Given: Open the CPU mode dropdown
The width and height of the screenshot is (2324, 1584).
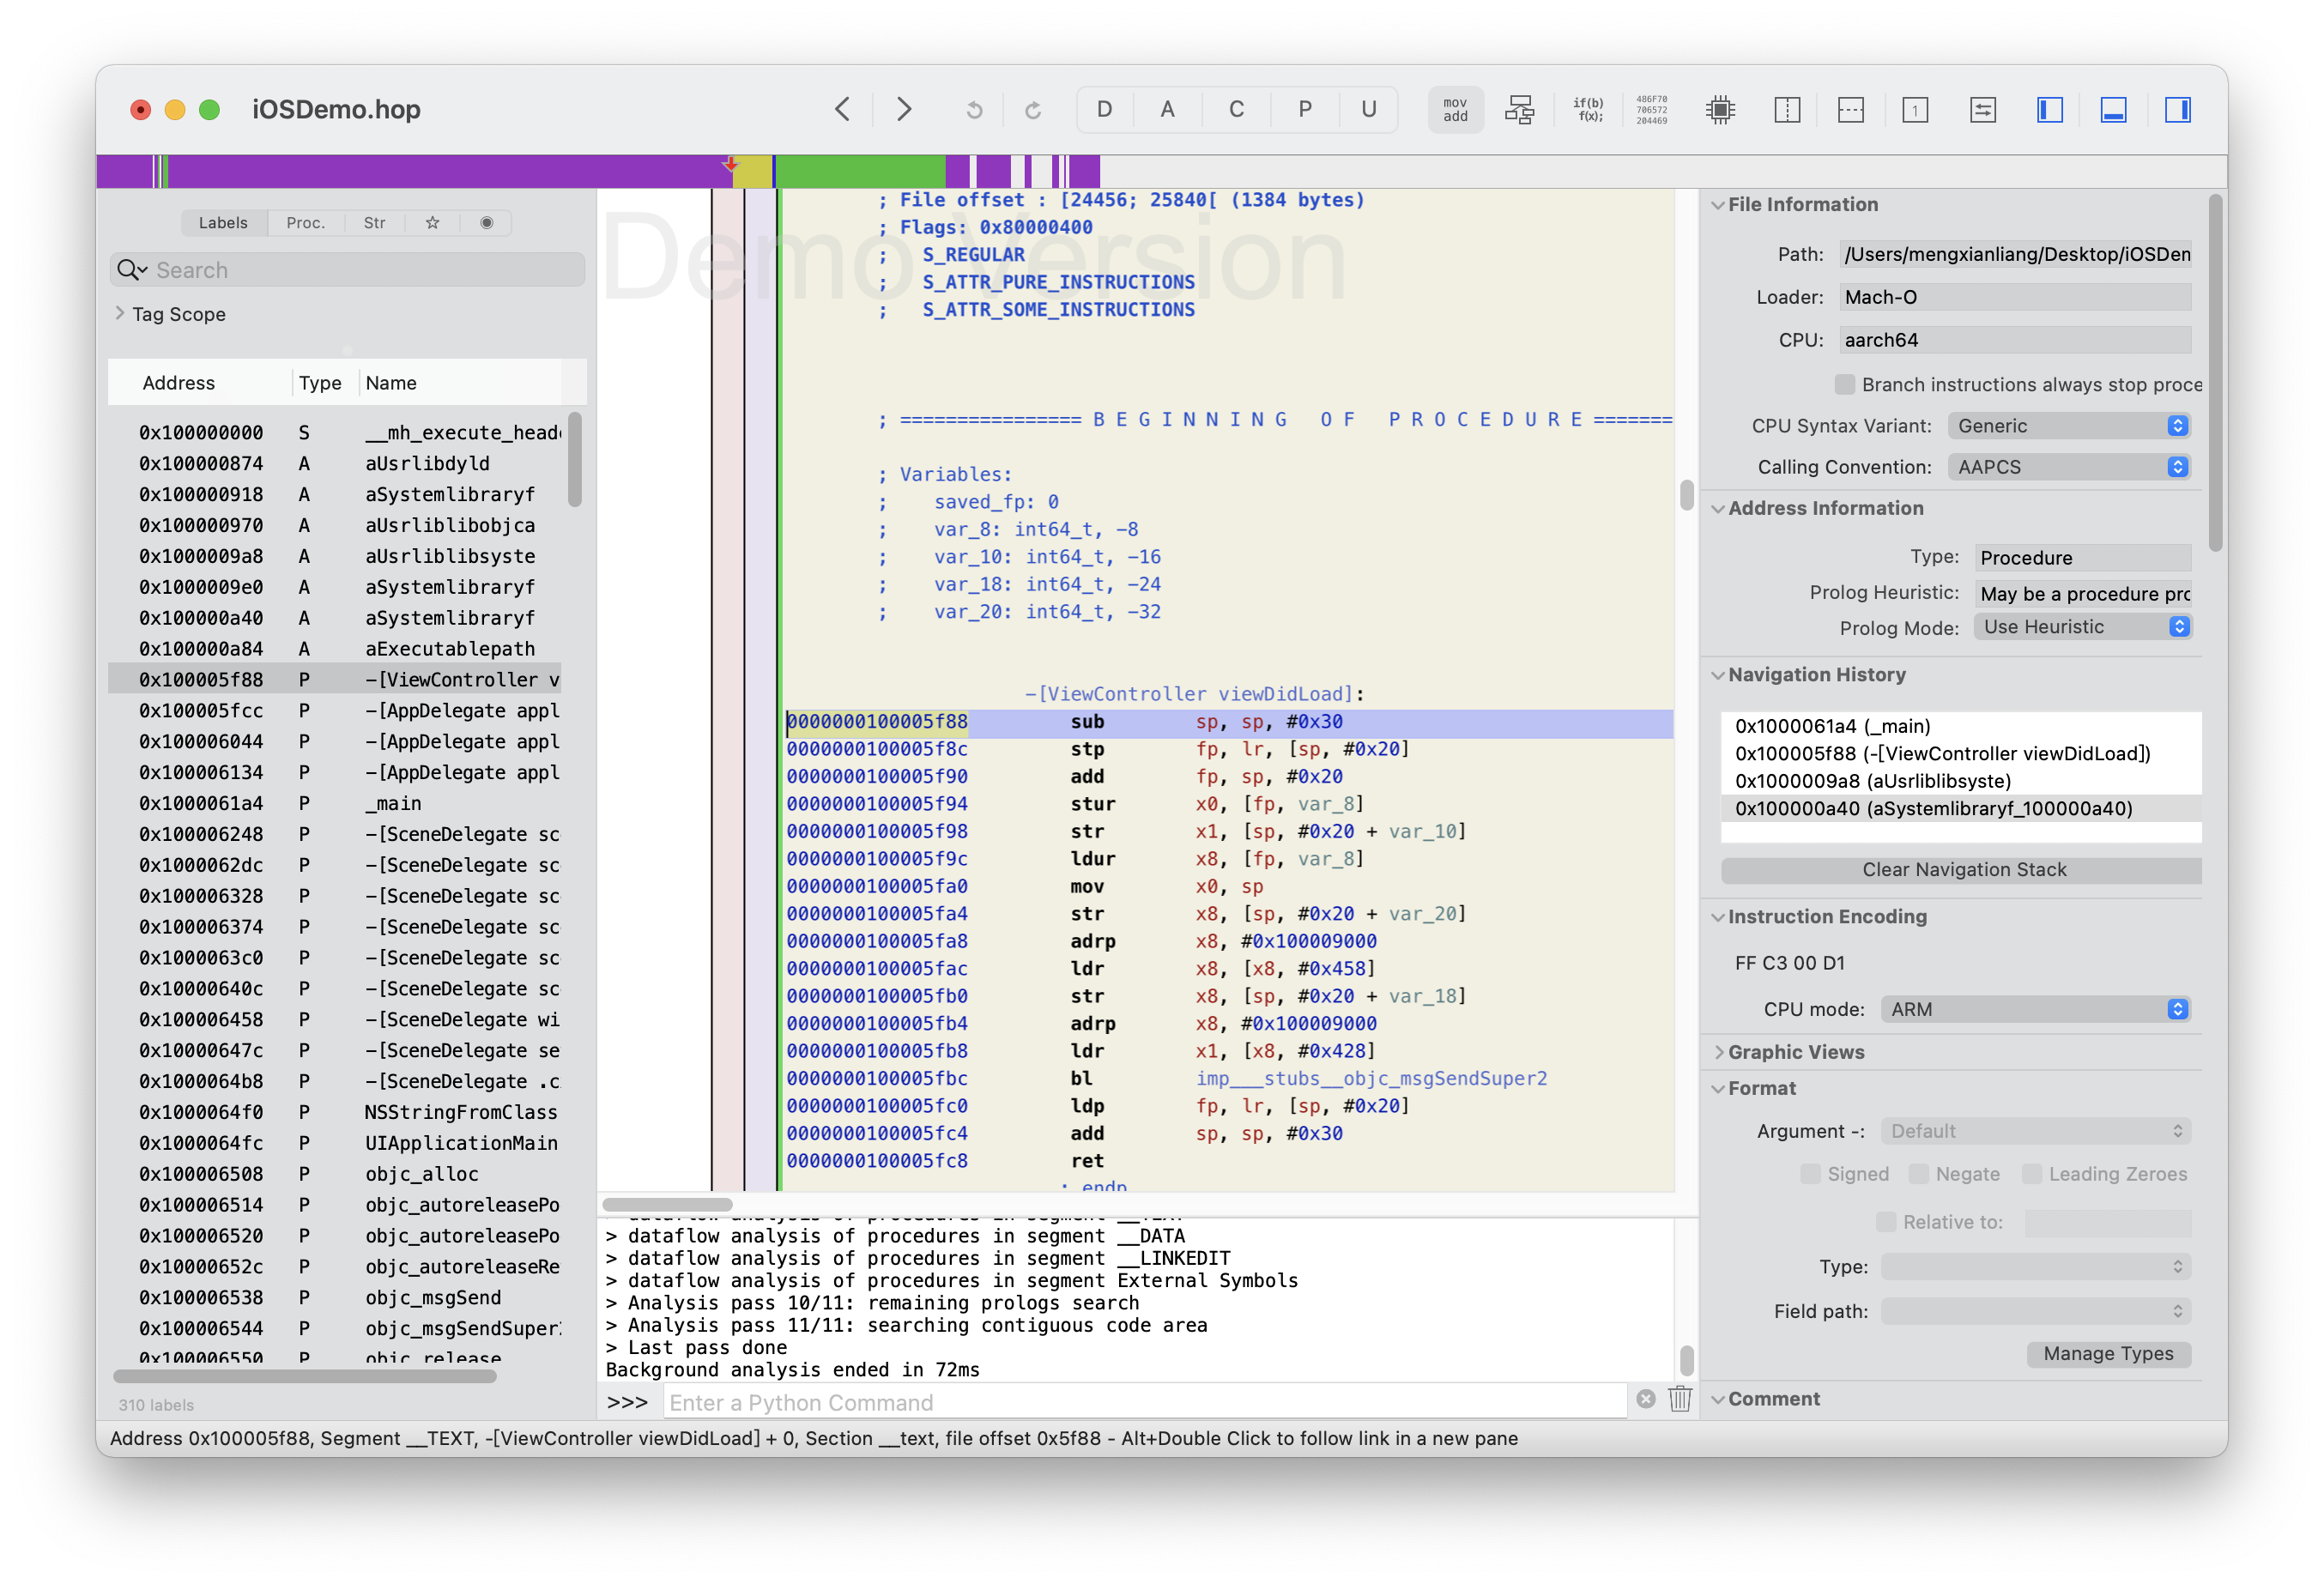Looking at the screenshot, I should pyautogui.click(x=2035, y=1009).
